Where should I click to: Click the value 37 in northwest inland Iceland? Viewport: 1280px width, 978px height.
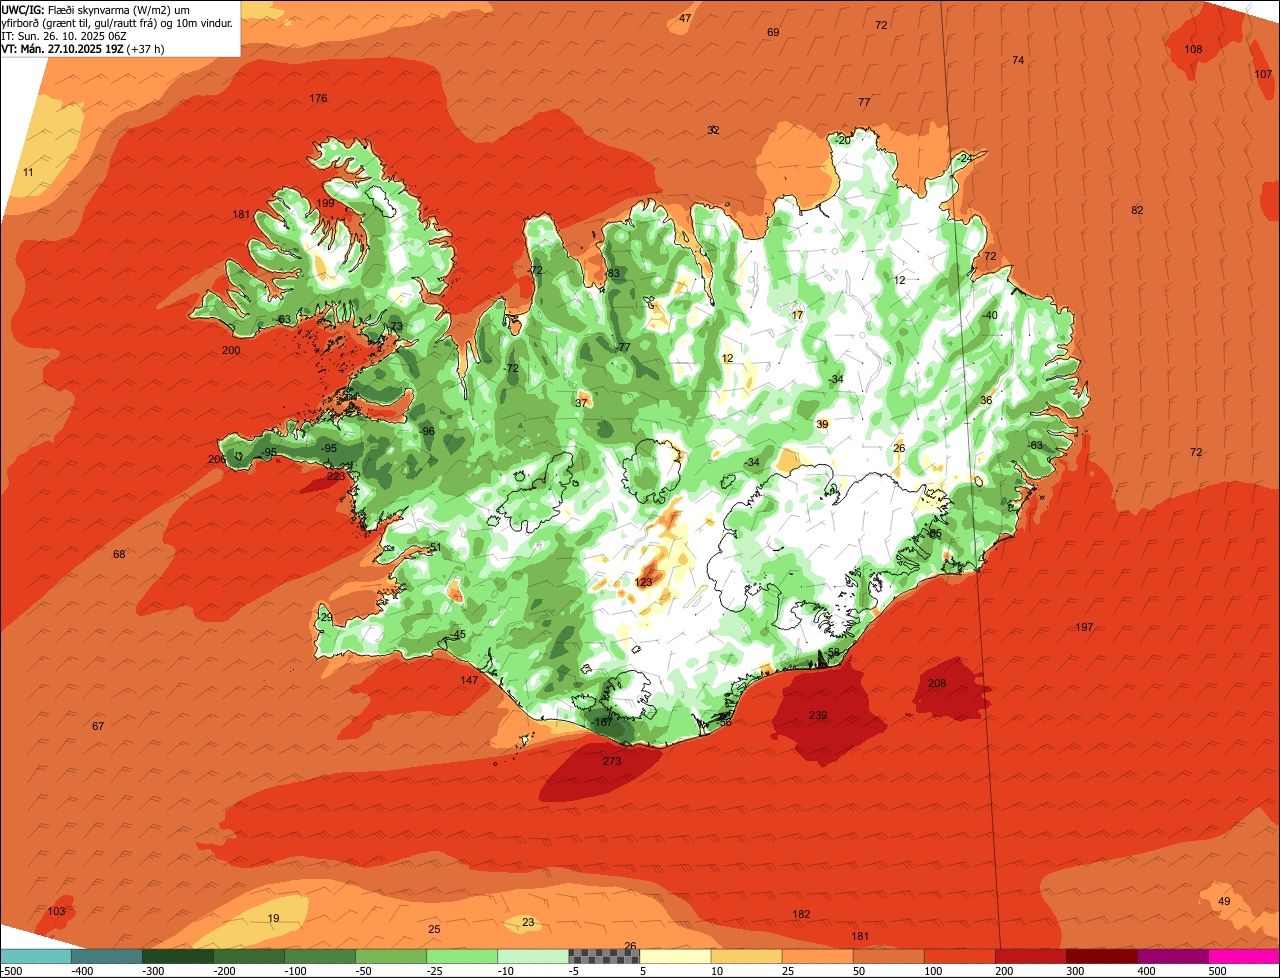(581, 403)
